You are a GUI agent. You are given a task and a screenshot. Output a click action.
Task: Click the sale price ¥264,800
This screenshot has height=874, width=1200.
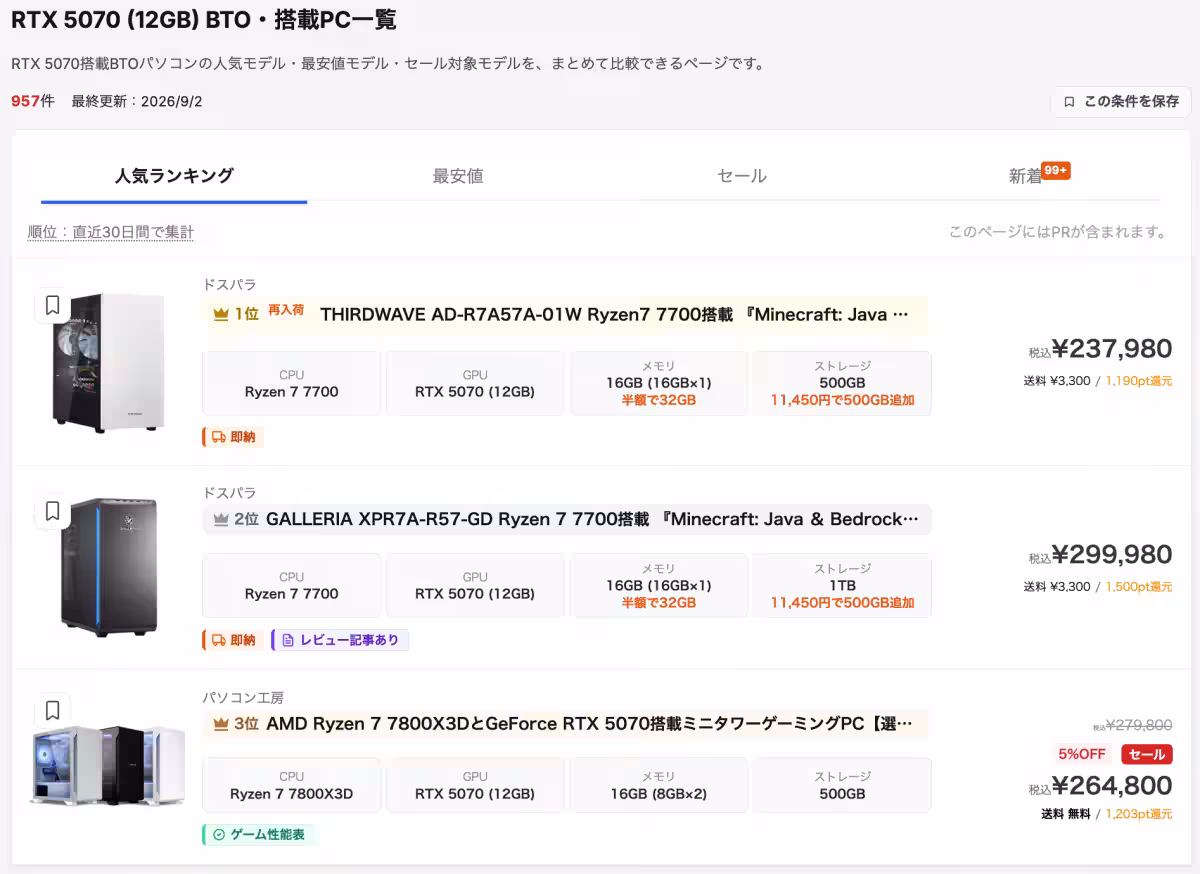coord(1112,786)
